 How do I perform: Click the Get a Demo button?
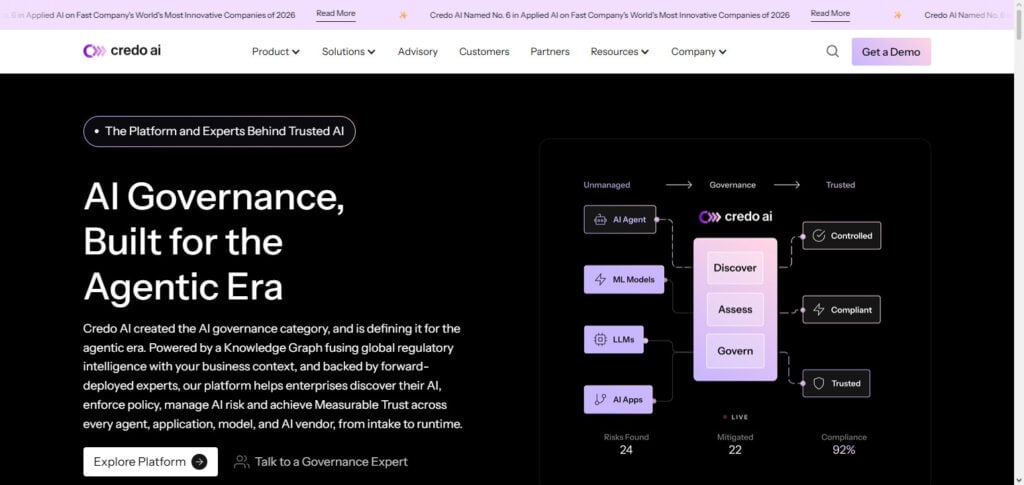point(891,52)
